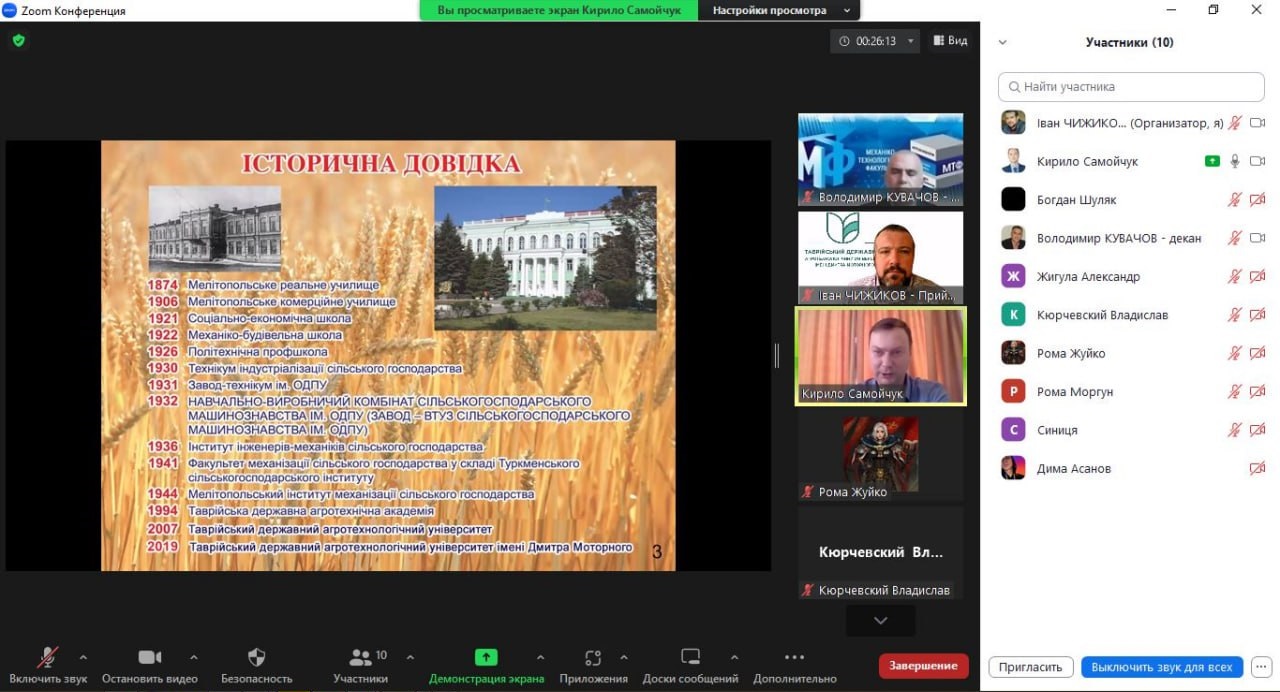Click the microphone icon for Кирило Самойчук
This screenshot has width=1280, height=692.
tap(1235, 161)
